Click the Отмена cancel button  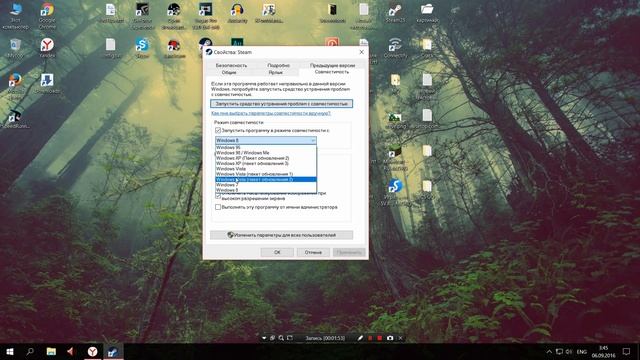[x=313, y=252]
